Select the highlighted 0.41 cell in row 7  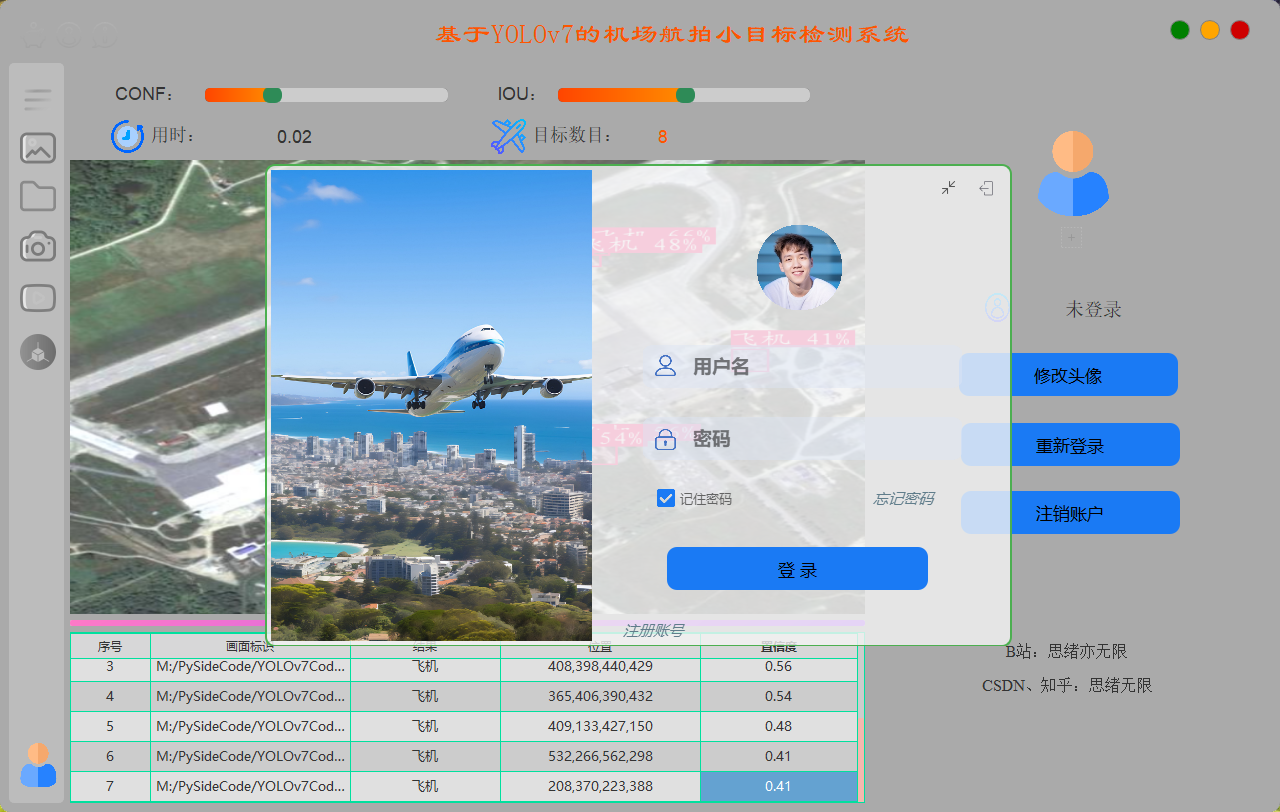[x=778, y=786]
